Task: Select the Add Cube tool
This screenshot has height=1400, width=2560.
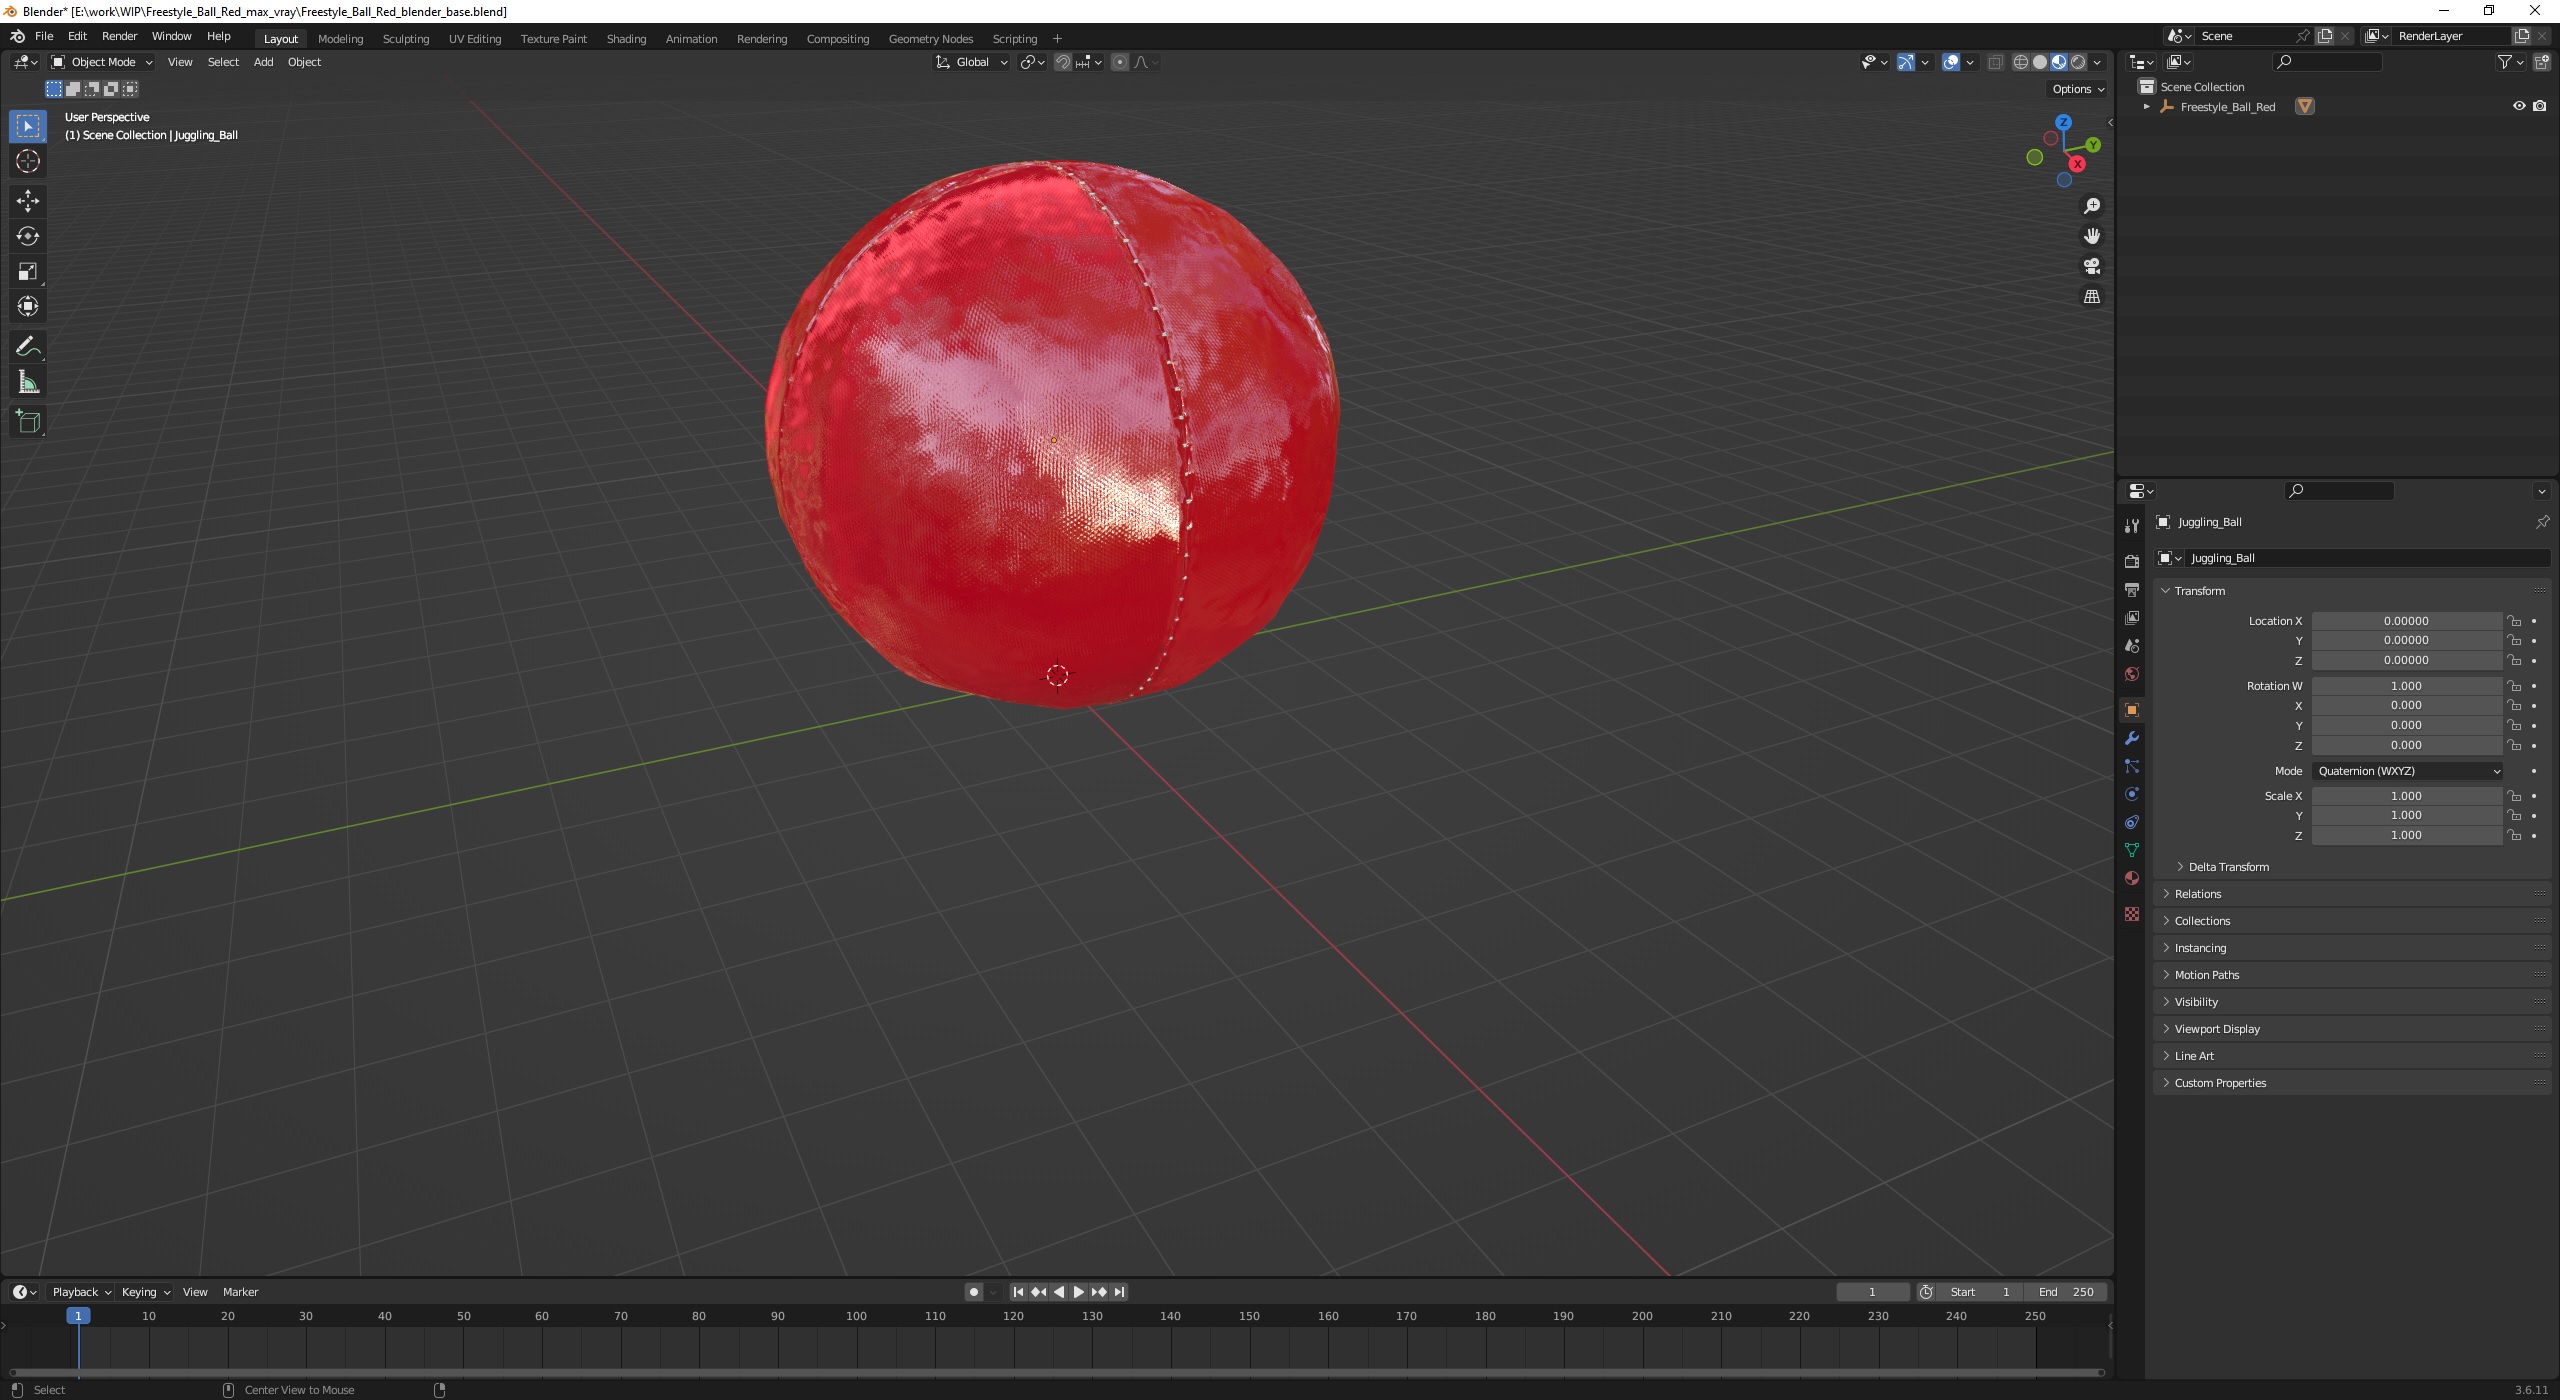Action: (28, 422)
